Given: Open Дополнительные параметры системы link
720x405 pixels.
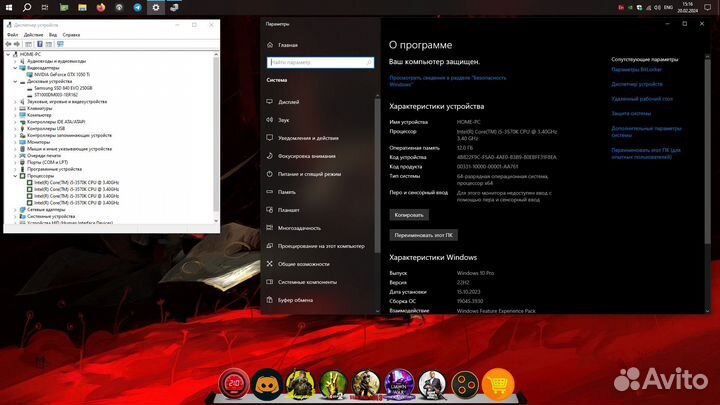Looking at the screenshot, I should pos(646,132).
